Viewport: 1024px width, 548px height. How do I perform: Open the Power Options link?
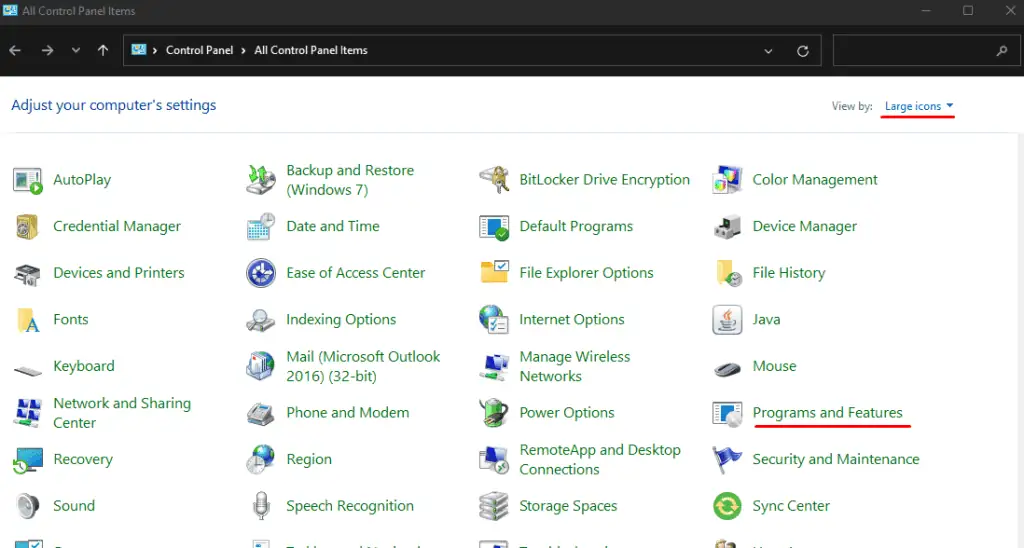click(x=567, y=413)
